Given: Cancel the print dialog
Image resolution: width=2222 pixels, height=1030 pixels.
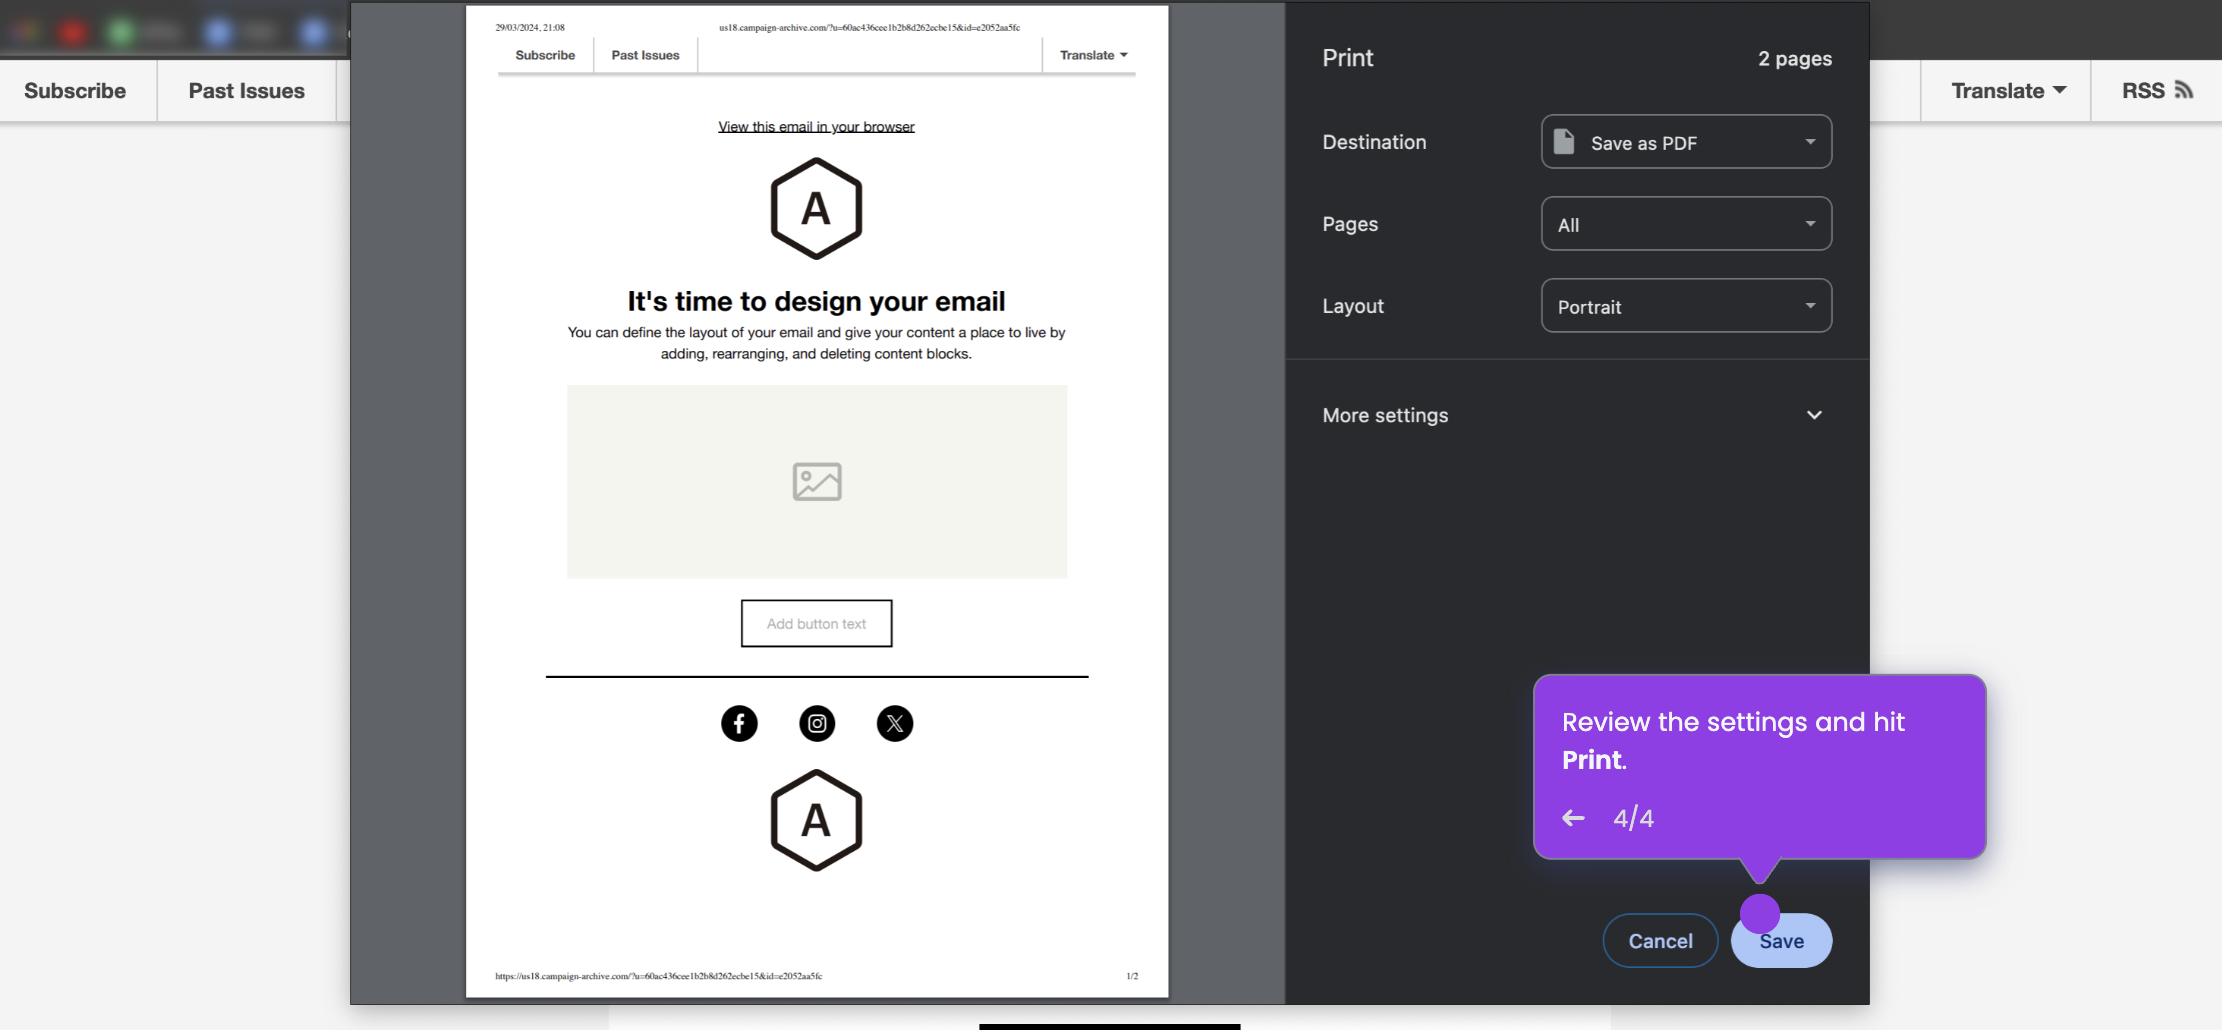Looking at the screenshot, I should coord(1659,940).
